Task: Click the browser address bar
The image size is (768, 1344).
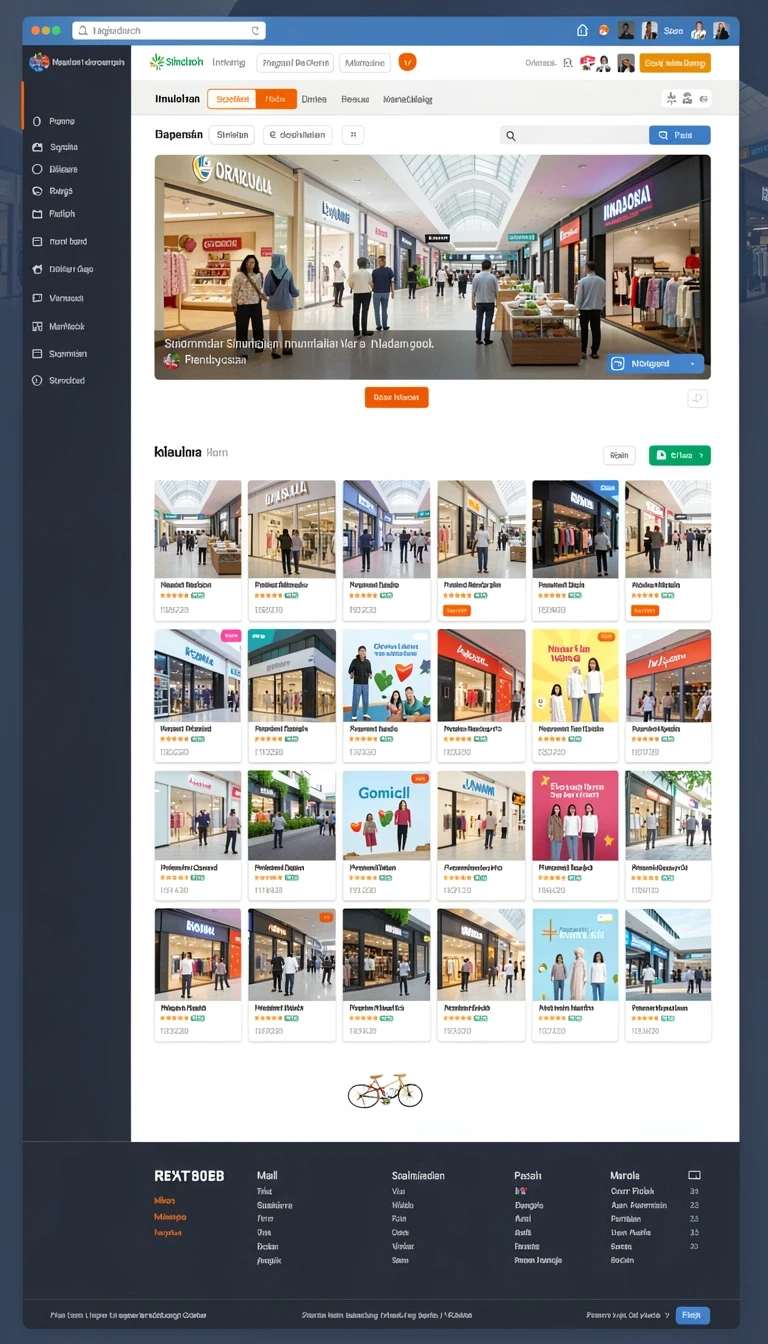Action: [169, 31]
